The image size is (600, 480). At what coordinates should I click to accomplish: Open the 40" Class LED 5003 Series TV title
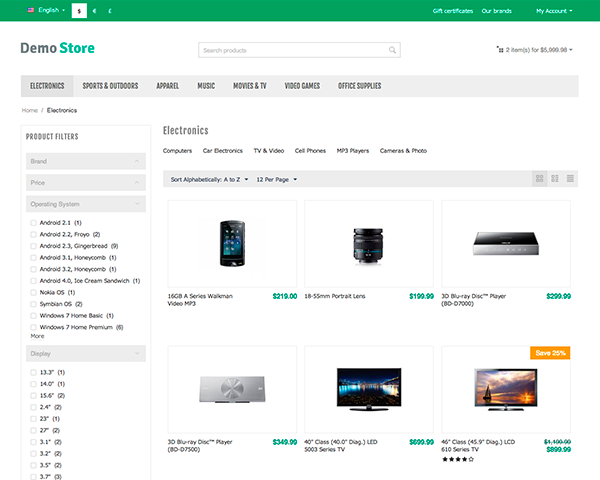(341, 446)
